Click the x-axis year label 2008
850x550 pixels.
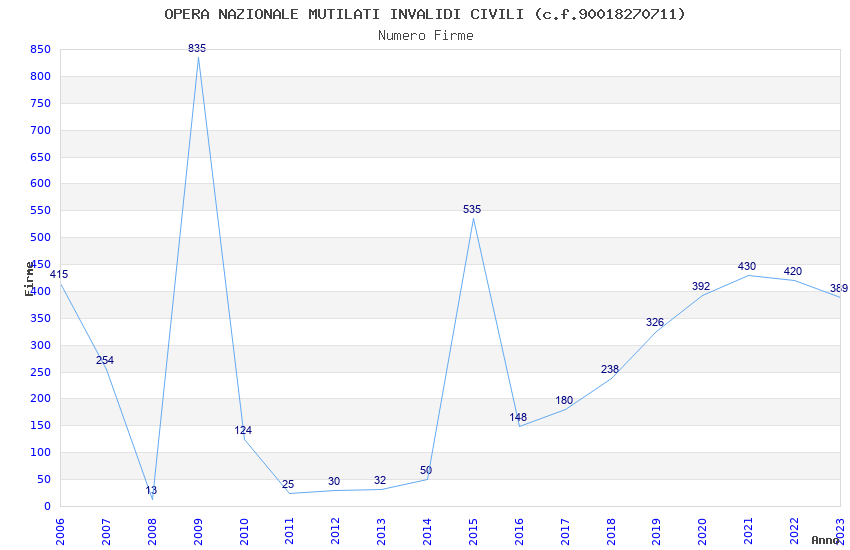pos(152,532)
